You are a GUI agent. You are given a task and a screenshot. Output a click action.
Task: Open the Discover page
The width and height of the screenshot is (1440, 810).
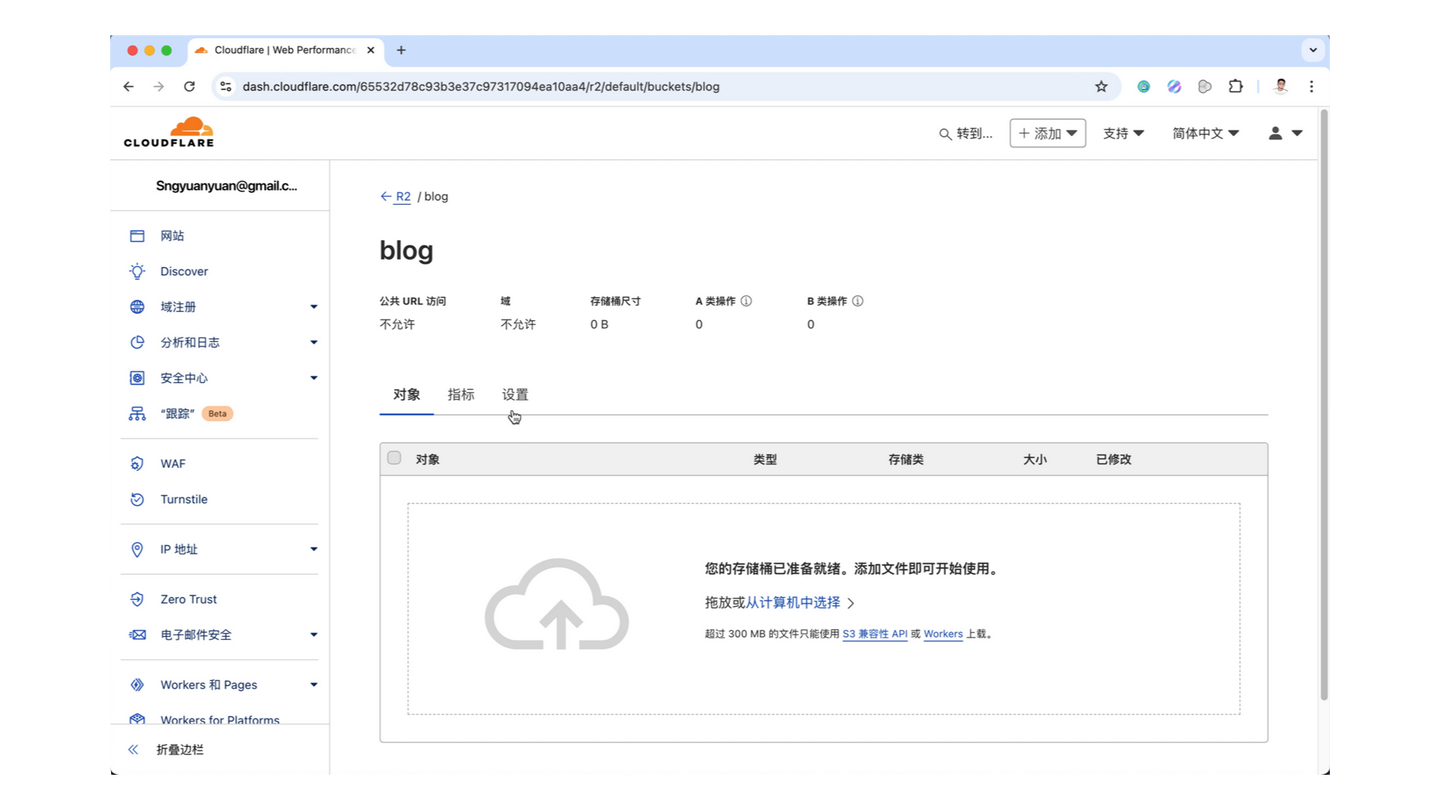183,271
